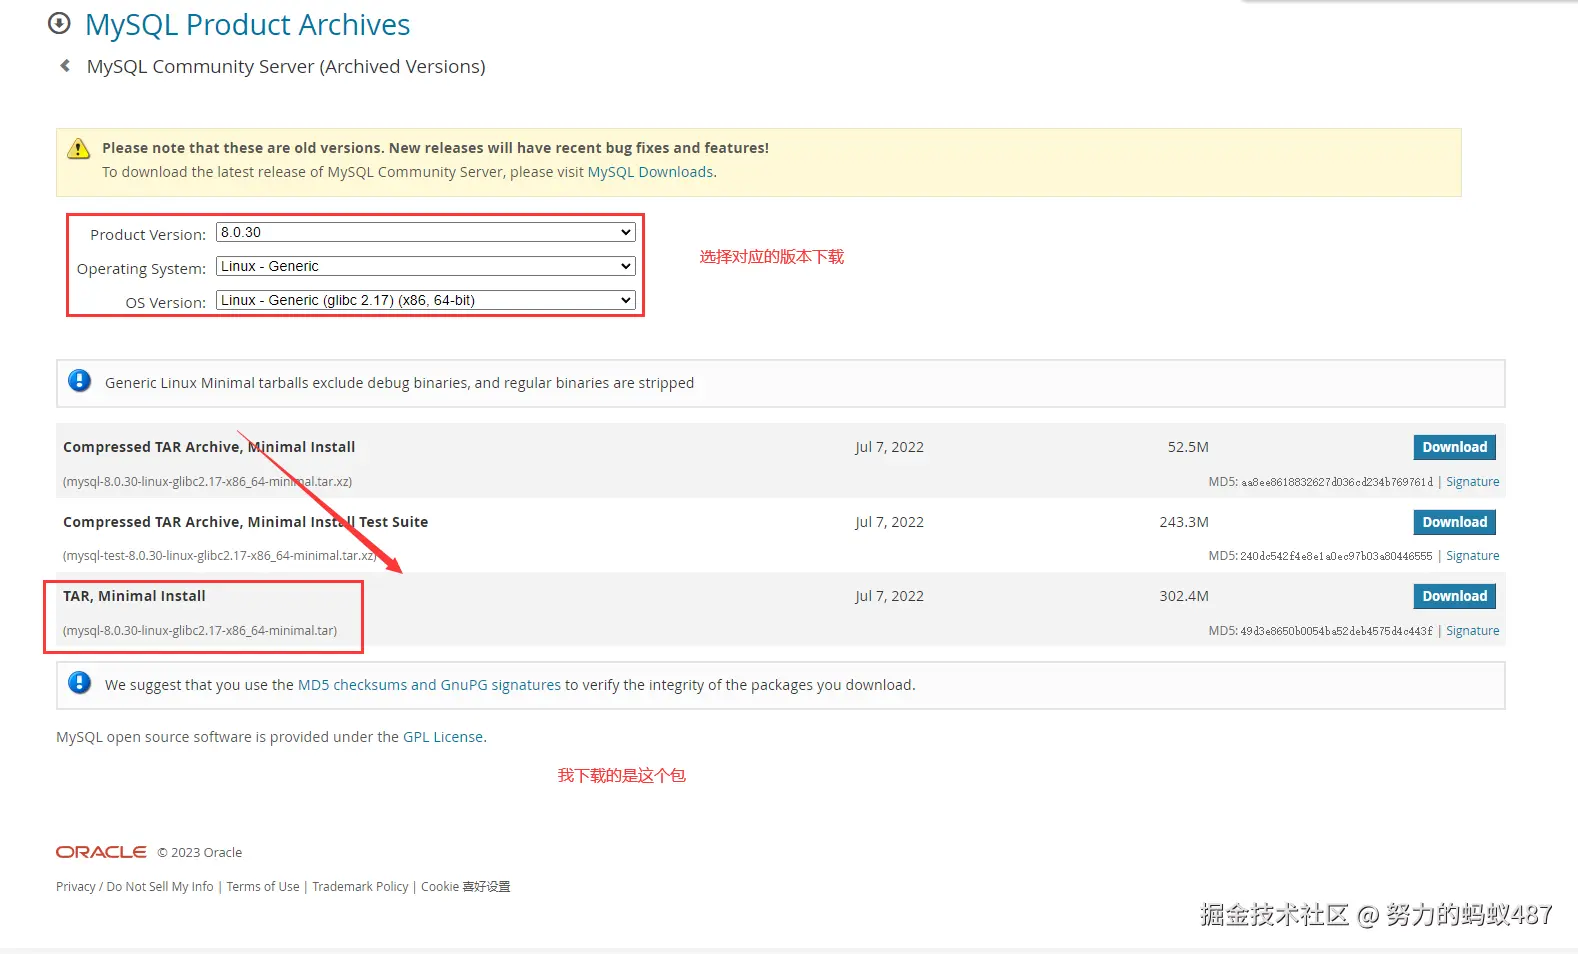Click the blue info icon beside Generic Linux Minimal tarballs
Viewport: 1578px width, 954px height.
[x=79, y=381]
